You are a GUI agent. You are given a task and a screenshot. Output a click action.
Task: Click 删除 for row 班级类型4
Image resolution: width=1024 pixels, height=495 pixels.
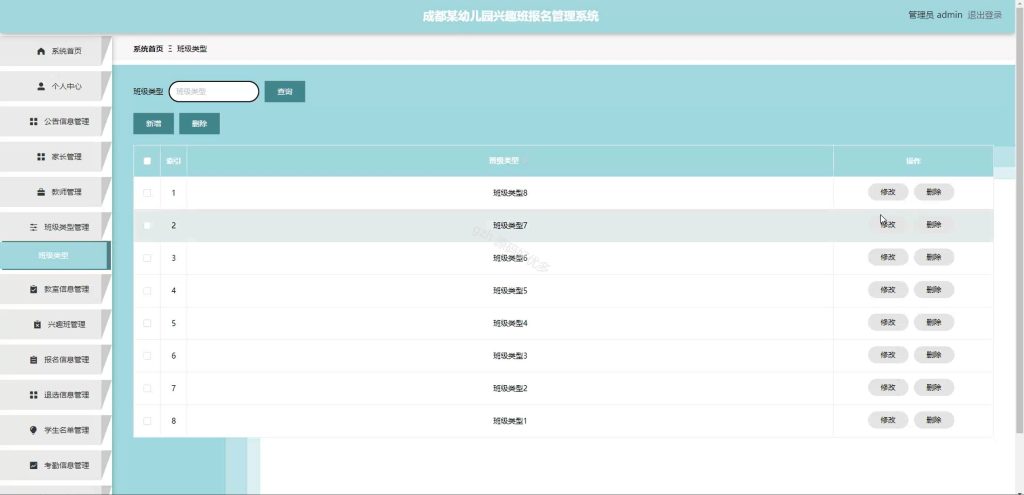point(934,323)
